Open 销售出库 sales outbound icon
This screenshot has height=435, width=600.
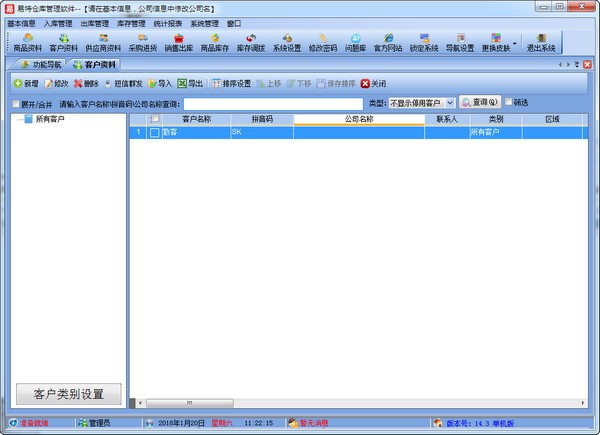tap(179, 42)
